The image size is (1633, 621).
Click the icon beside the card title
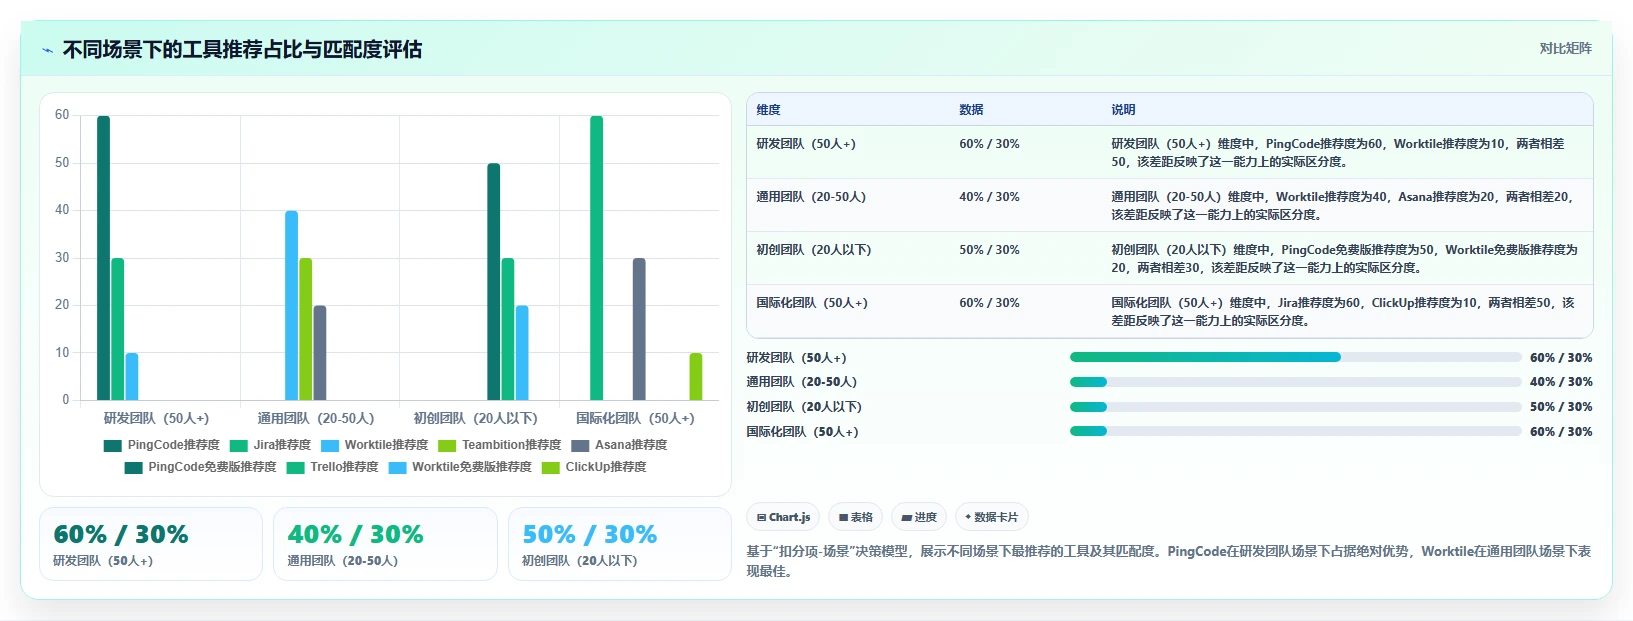[47, 50]
